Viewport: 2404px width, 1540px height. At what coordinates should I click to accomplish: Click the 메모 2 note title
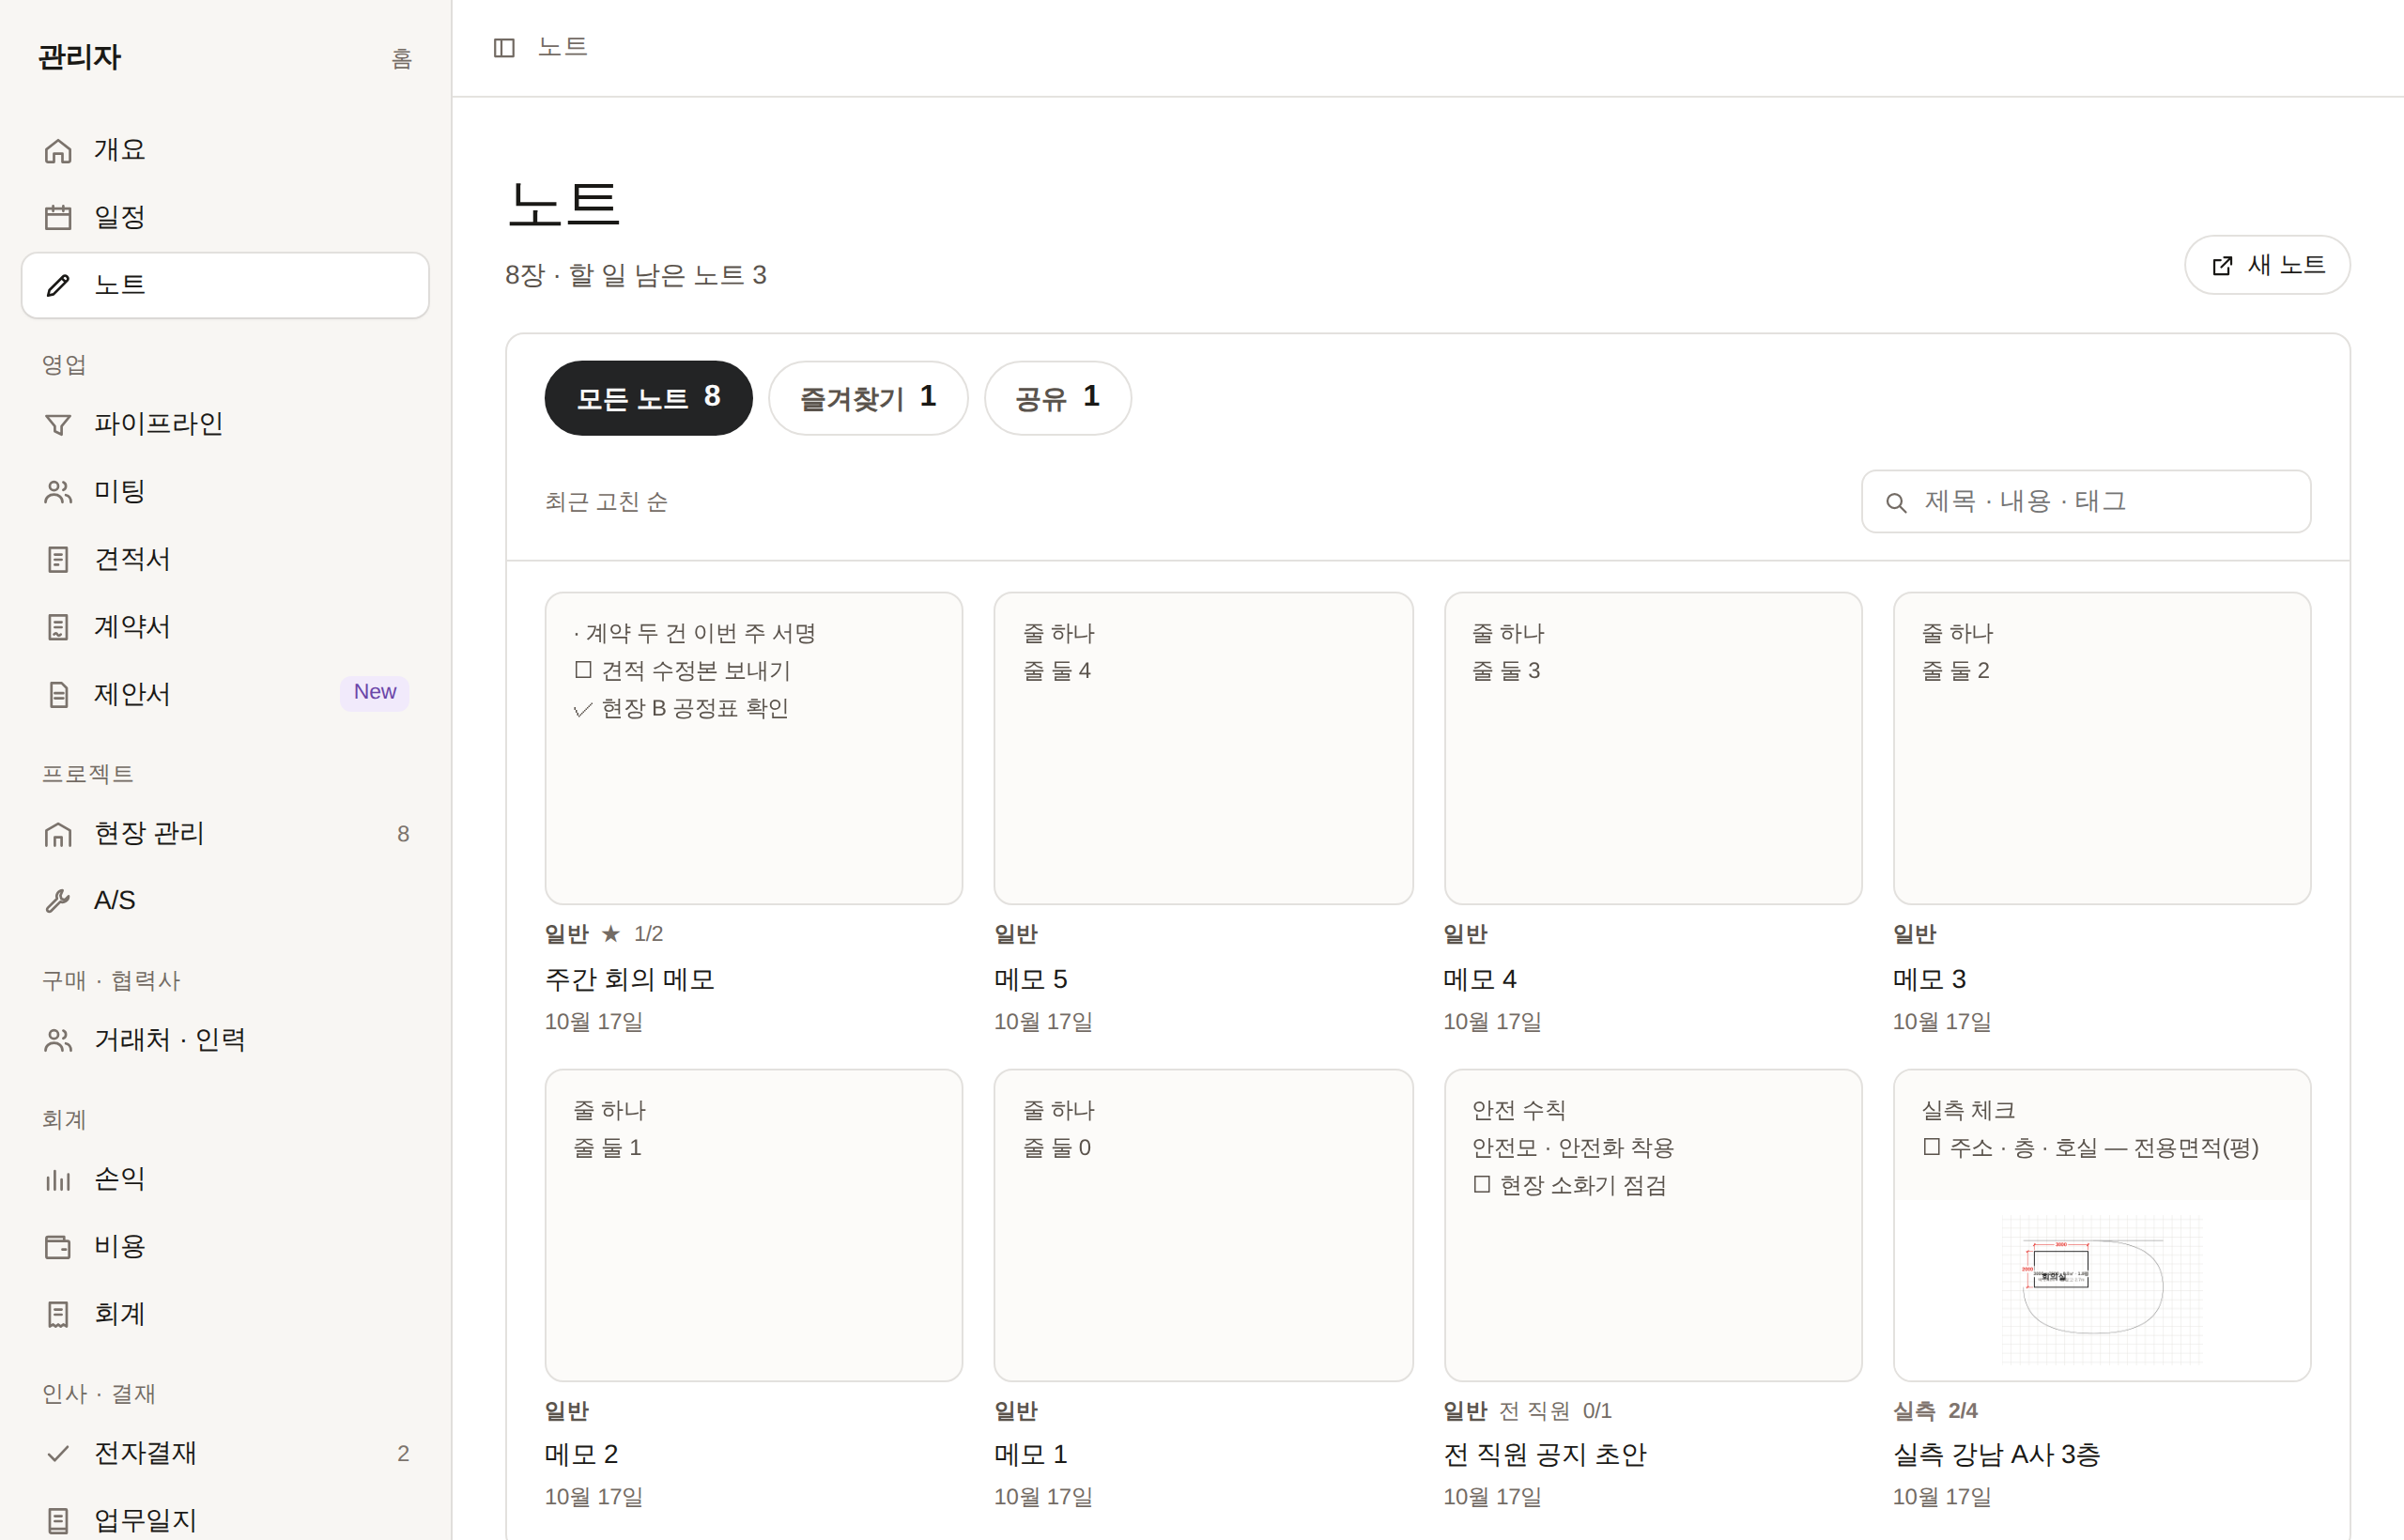[x=581, y=1455]
